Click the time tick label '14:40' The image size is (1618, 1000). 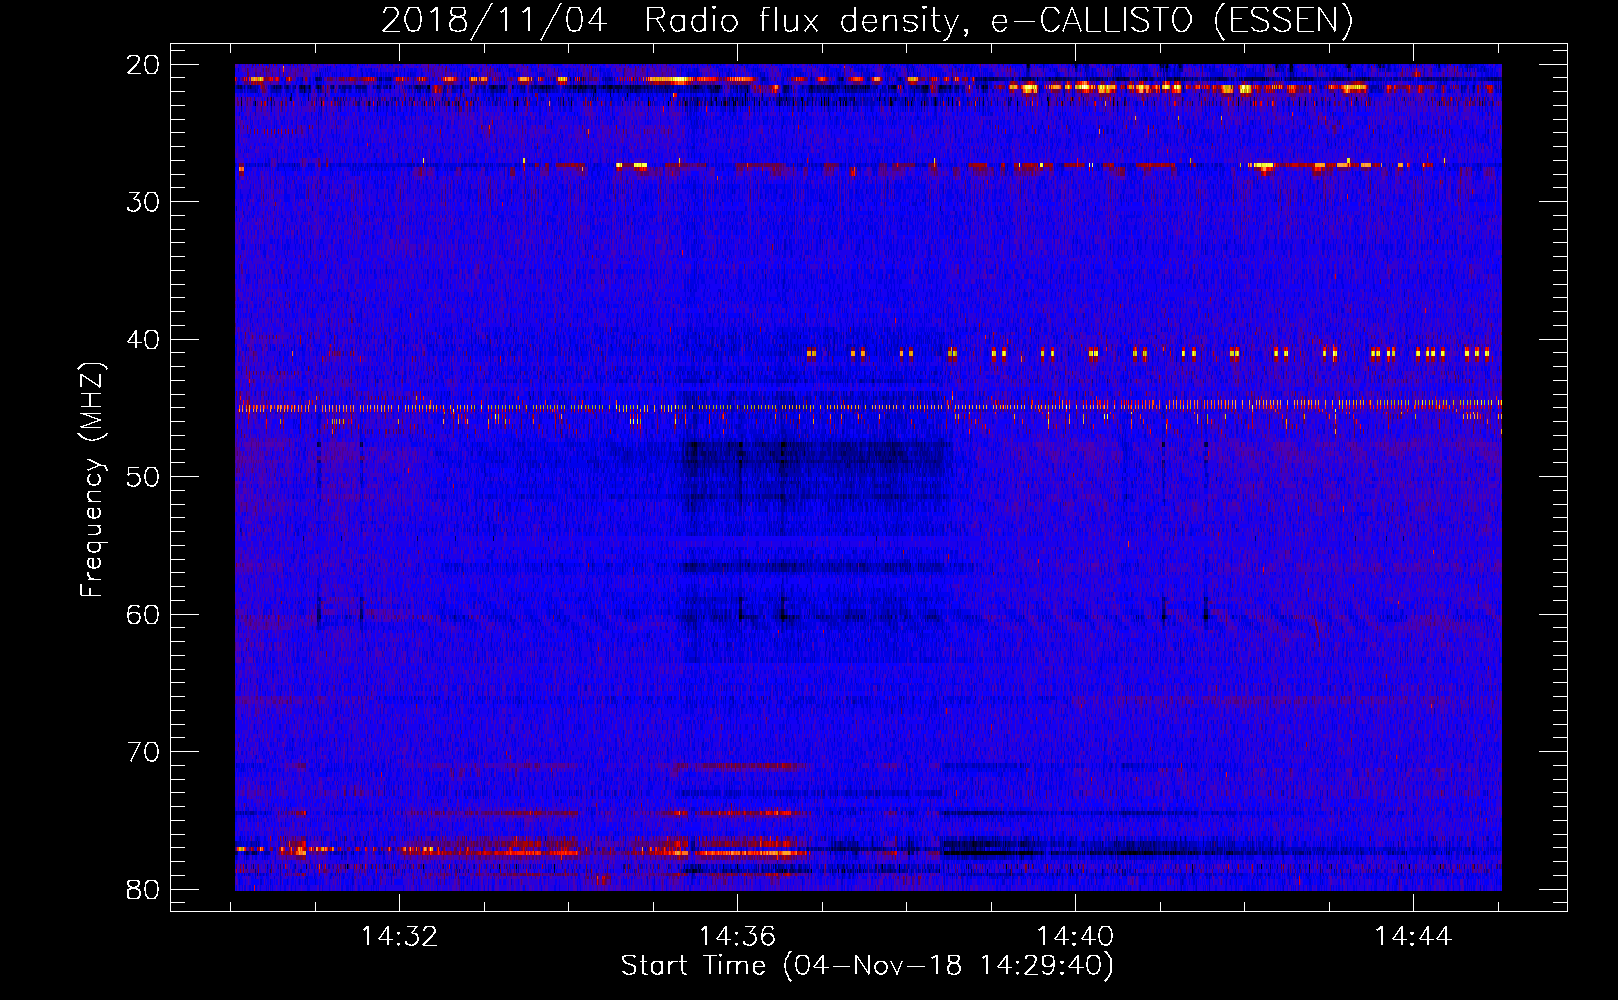pos(1075,937)
